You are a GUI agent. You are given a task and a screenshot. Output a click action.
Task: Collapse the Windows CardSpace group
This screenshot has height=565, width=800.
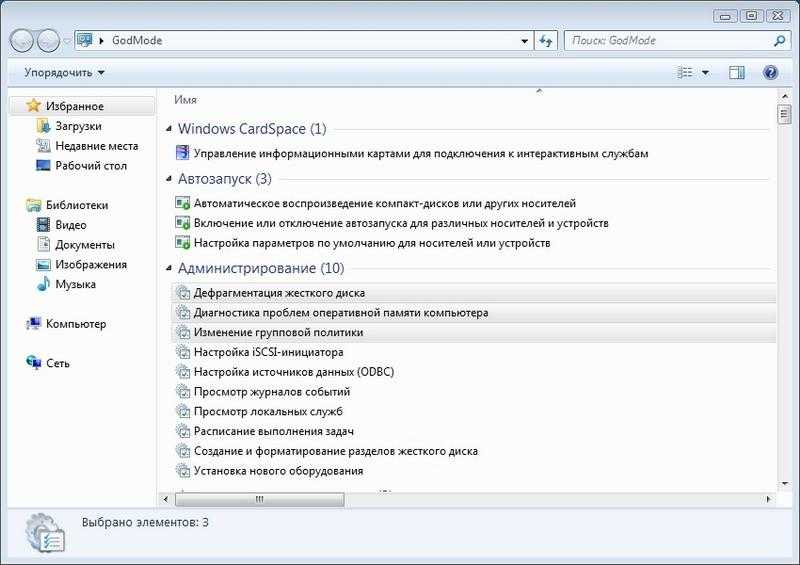pyautogui.click(x=169, y=129)
